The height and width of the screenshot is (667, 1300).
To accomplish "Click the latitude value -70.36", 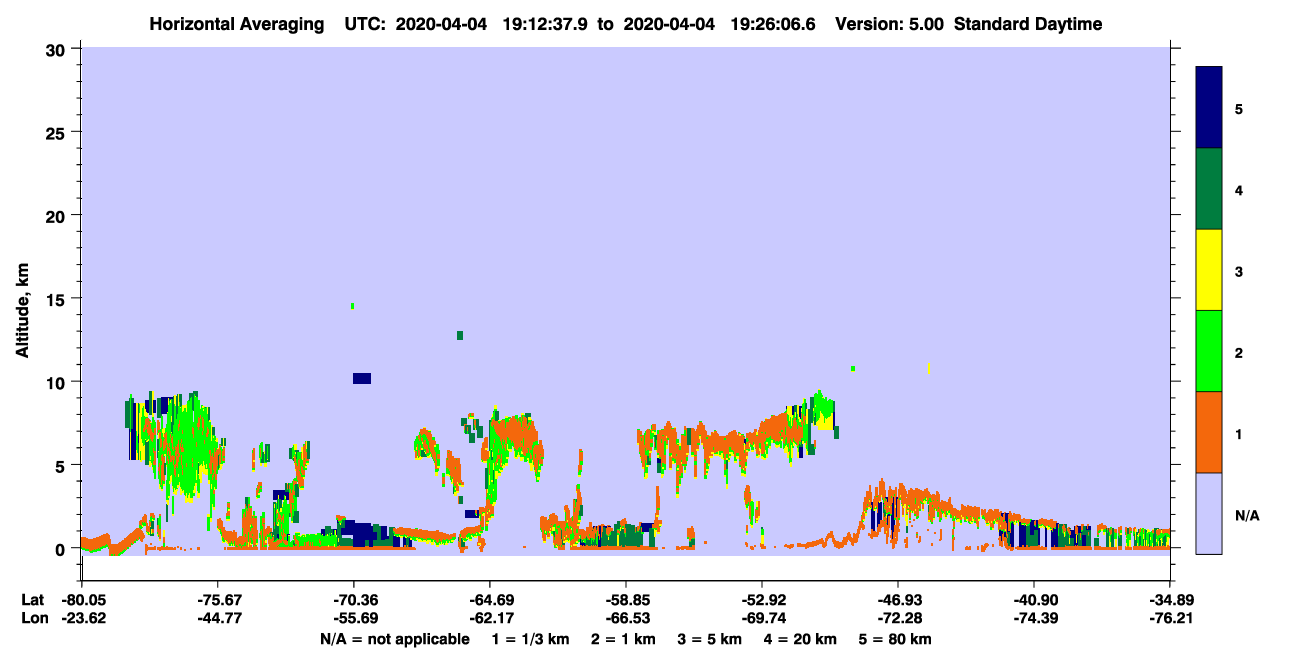I will pyautogui.click(x=354, y=600).
